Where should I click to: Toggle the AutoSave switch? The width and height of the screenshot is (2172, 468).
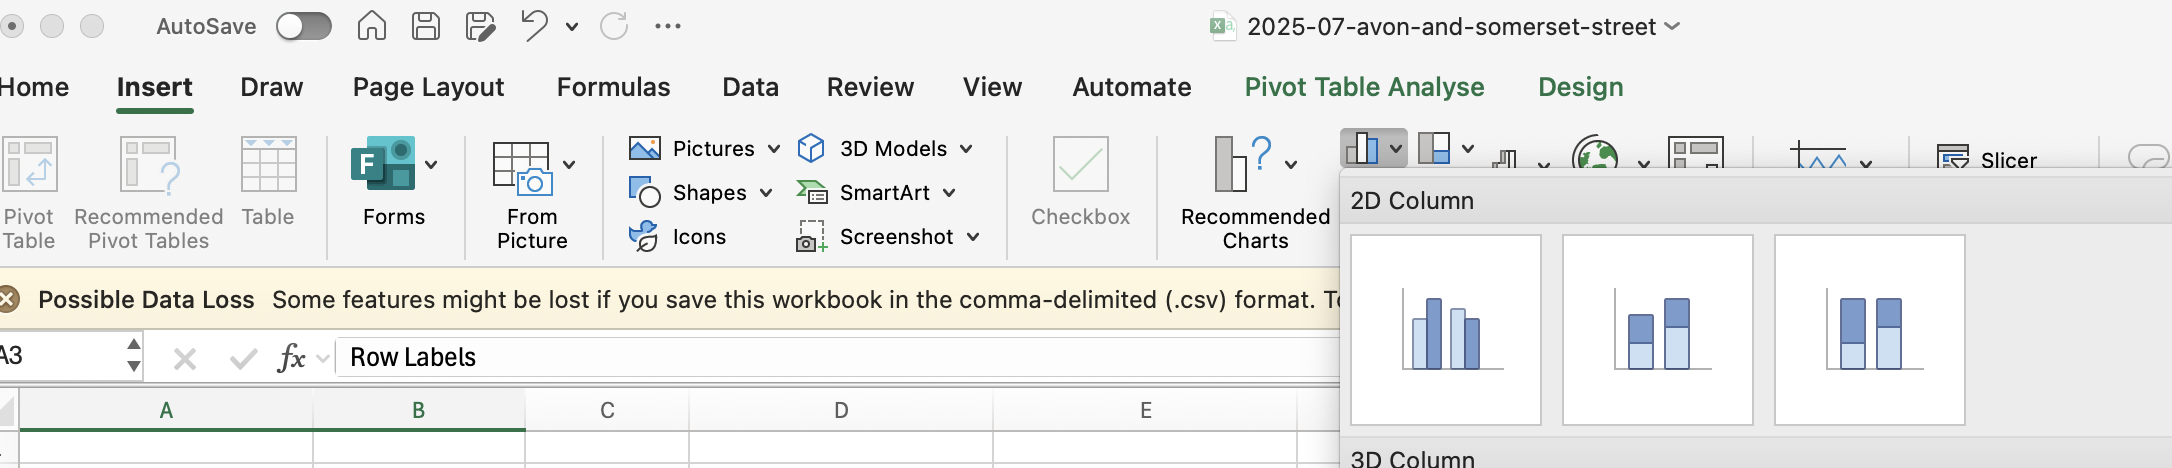coord(304,27)
